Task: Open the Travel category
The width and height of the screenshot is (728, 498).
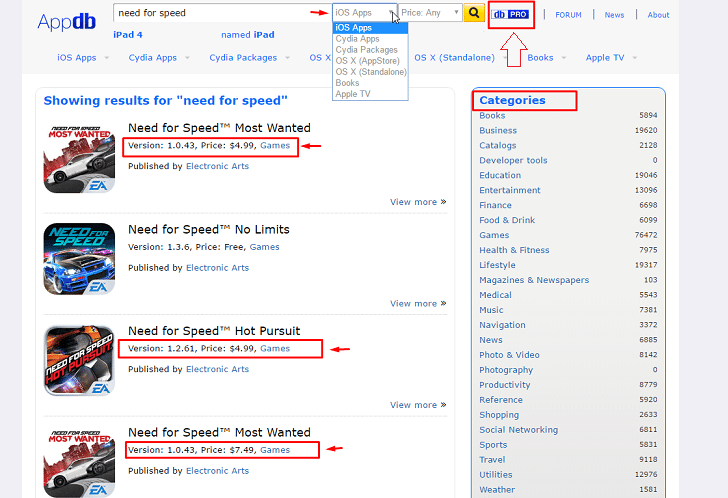Action: pos(492,459)
